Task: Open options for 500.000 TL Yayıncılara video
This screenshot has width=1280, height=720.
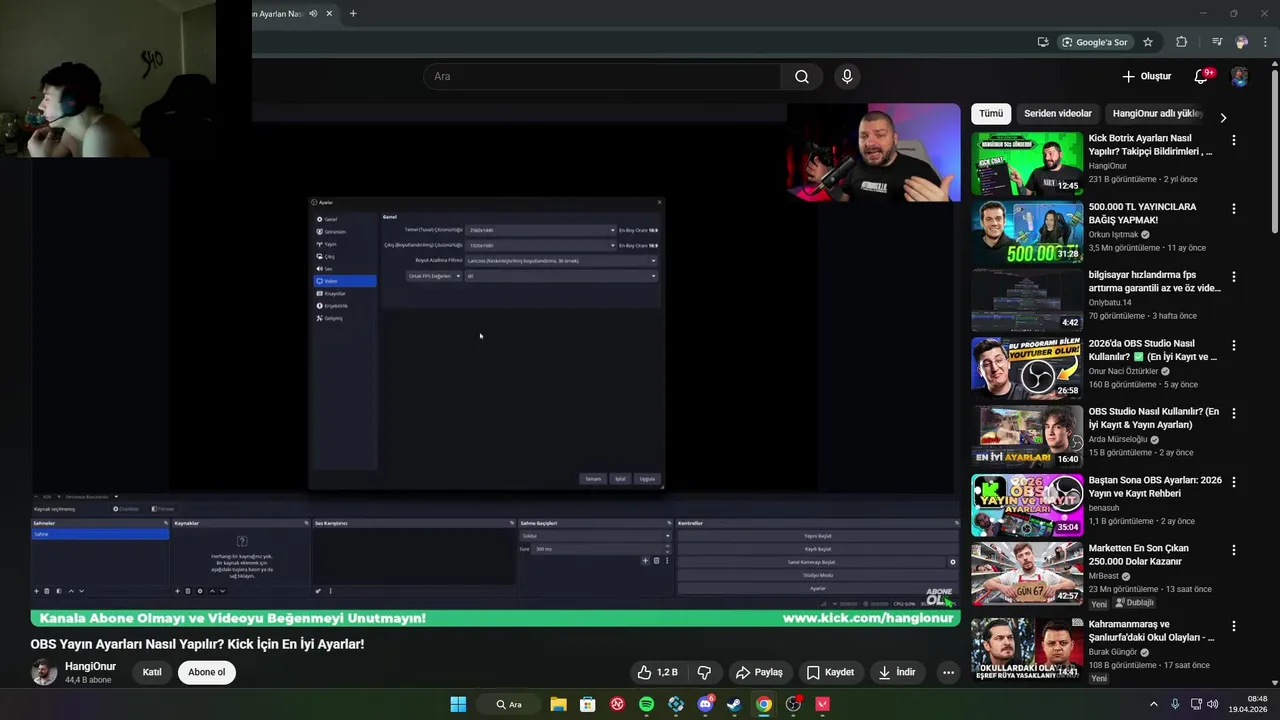Action: pyautogui.click(x=1234, y=209)
